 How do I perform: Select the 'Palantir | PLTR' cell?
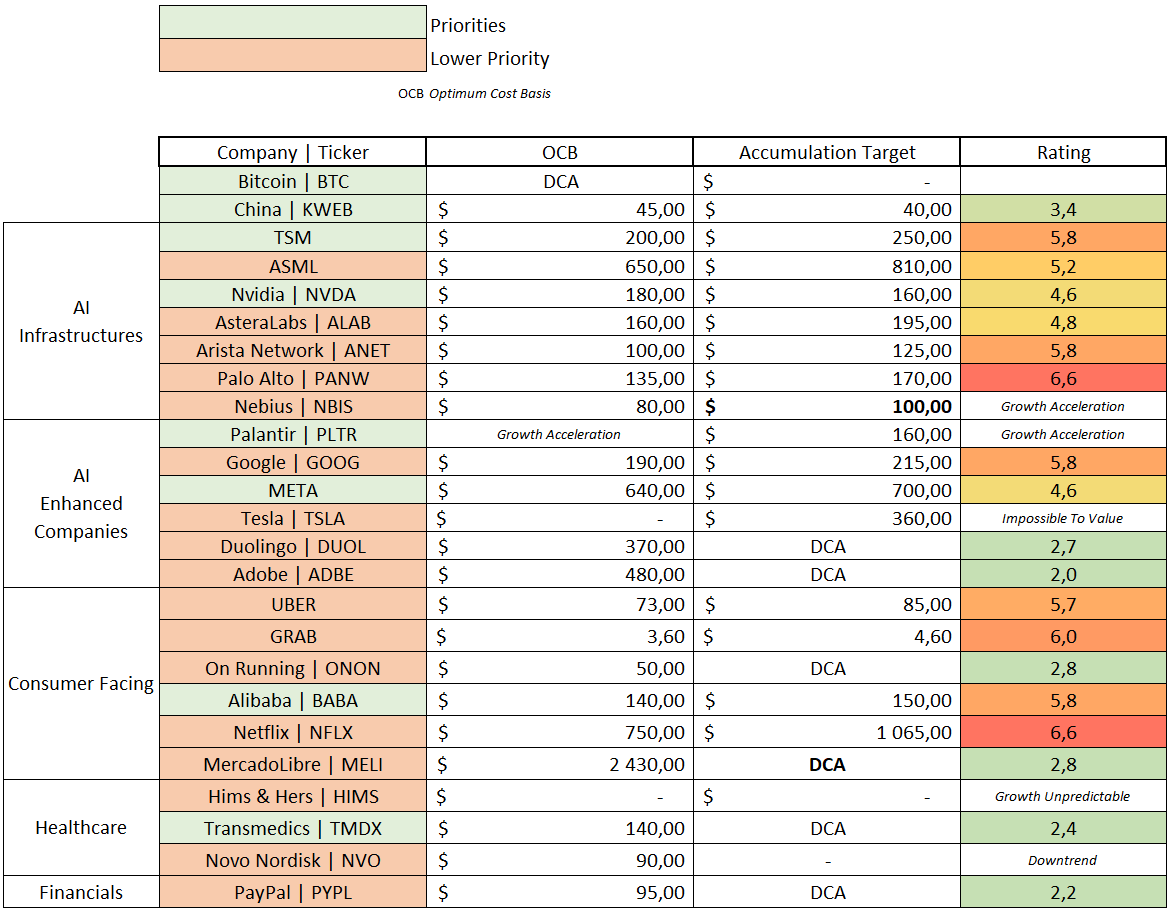(293, 434)
